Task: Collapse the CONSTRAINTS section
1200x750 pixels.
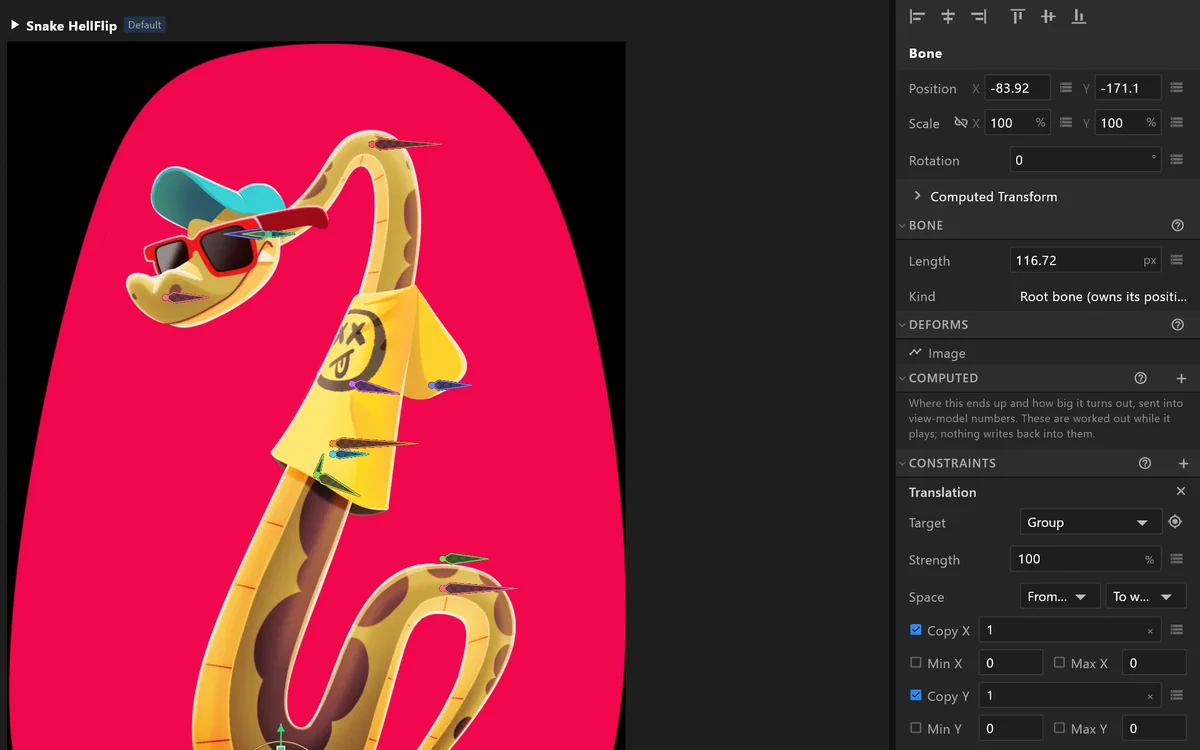Action: tap(902, 463)
